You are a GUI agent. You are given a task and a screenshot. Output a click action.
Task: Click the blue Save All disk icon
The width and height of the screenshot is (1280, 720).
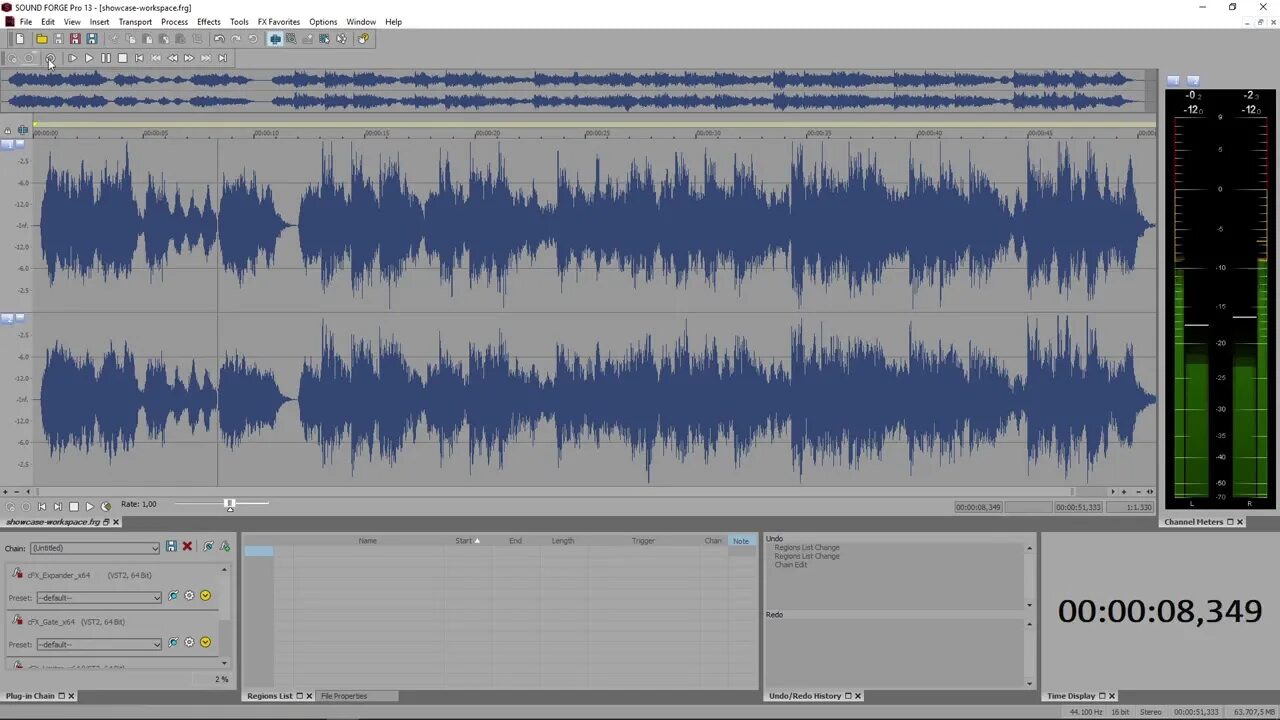pos(92,39)
